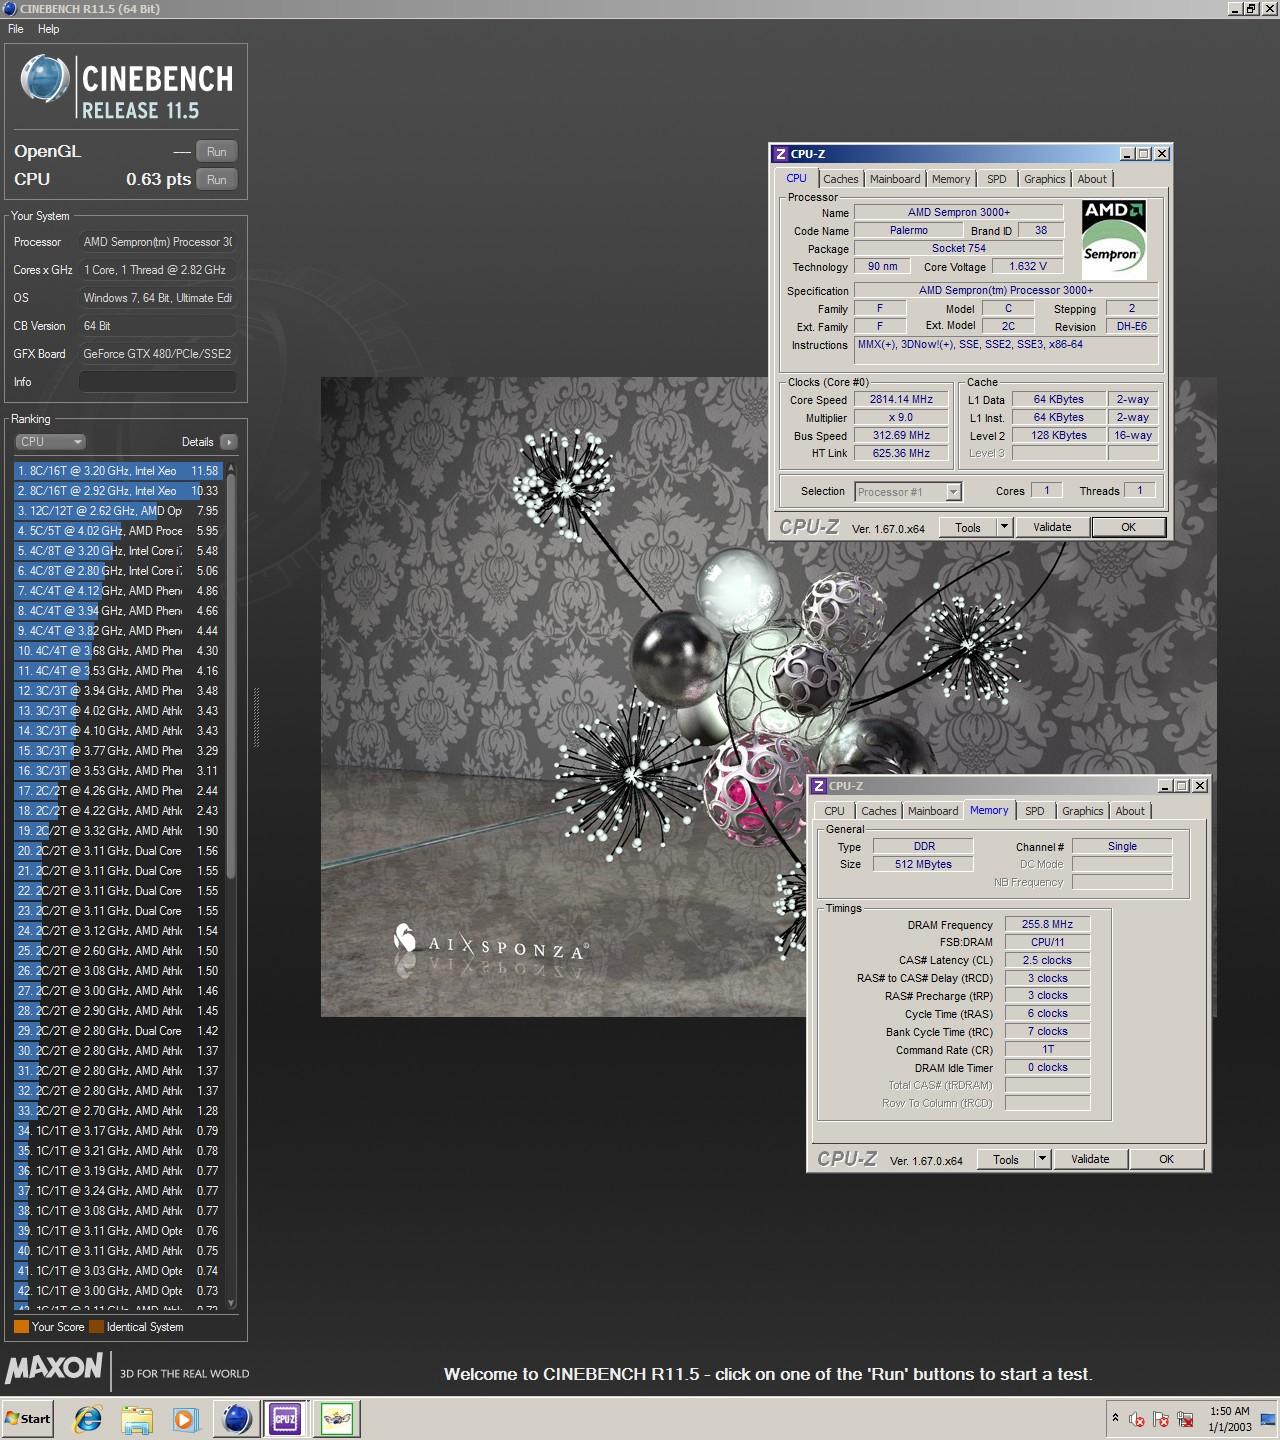Click the Cinebench logo sphere icon

click(x=45, y=78)
